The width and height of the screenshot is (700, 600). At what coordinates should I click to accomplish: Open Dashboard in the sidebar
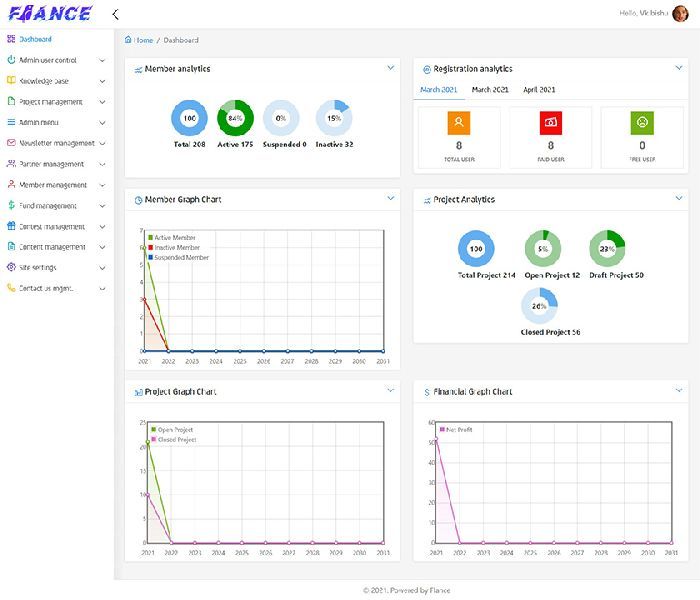tap(35, 39)
